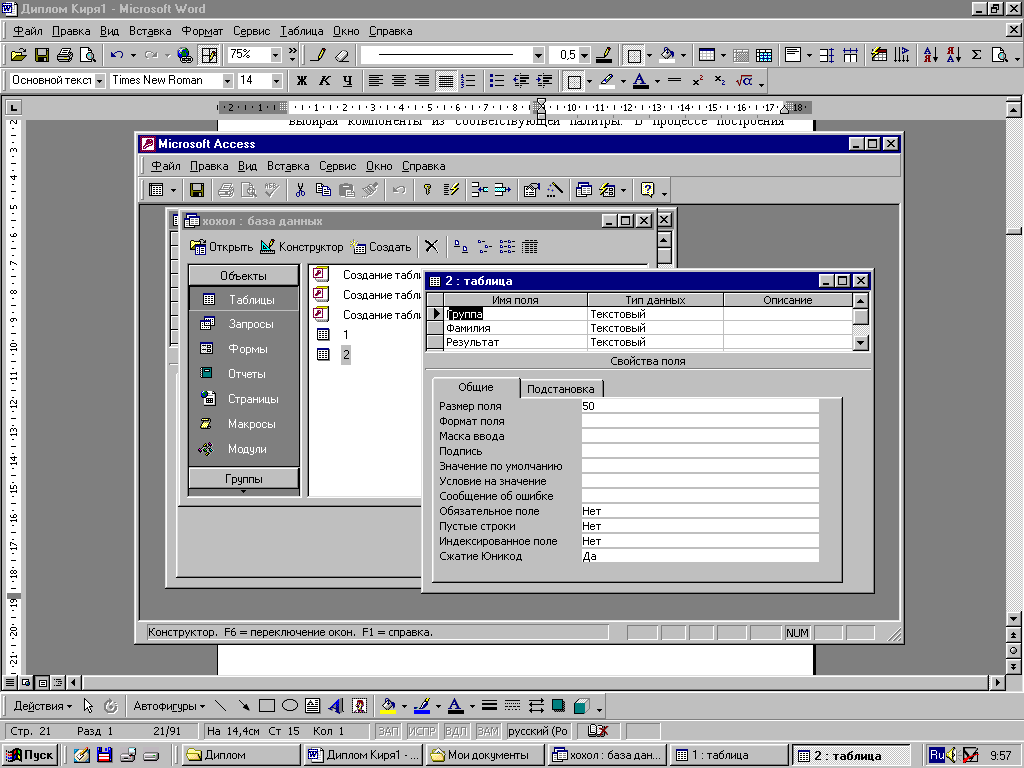1024x768 pixels.
Task: Open the Таблица menu in Word
Action: [x=302, y=31]
